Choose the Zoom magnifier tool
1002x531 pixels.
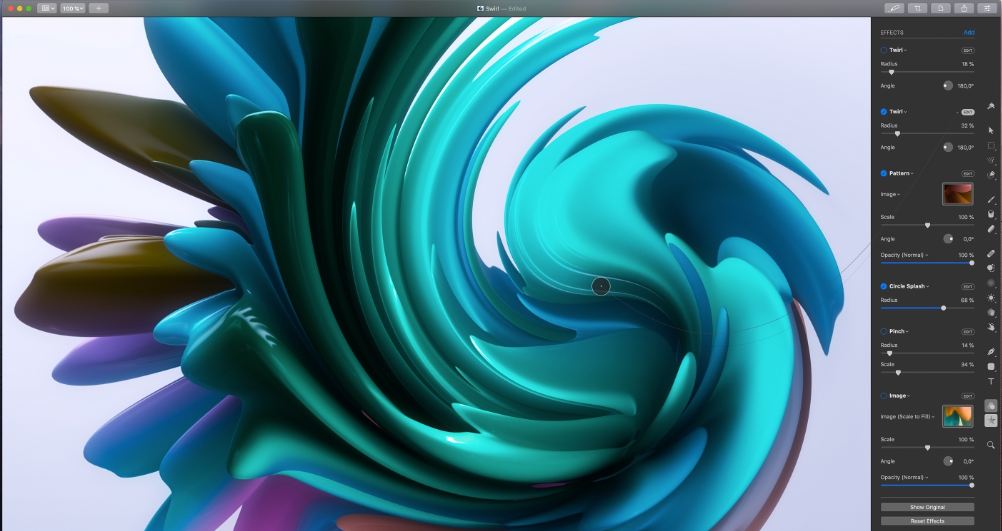click(991, 444)
